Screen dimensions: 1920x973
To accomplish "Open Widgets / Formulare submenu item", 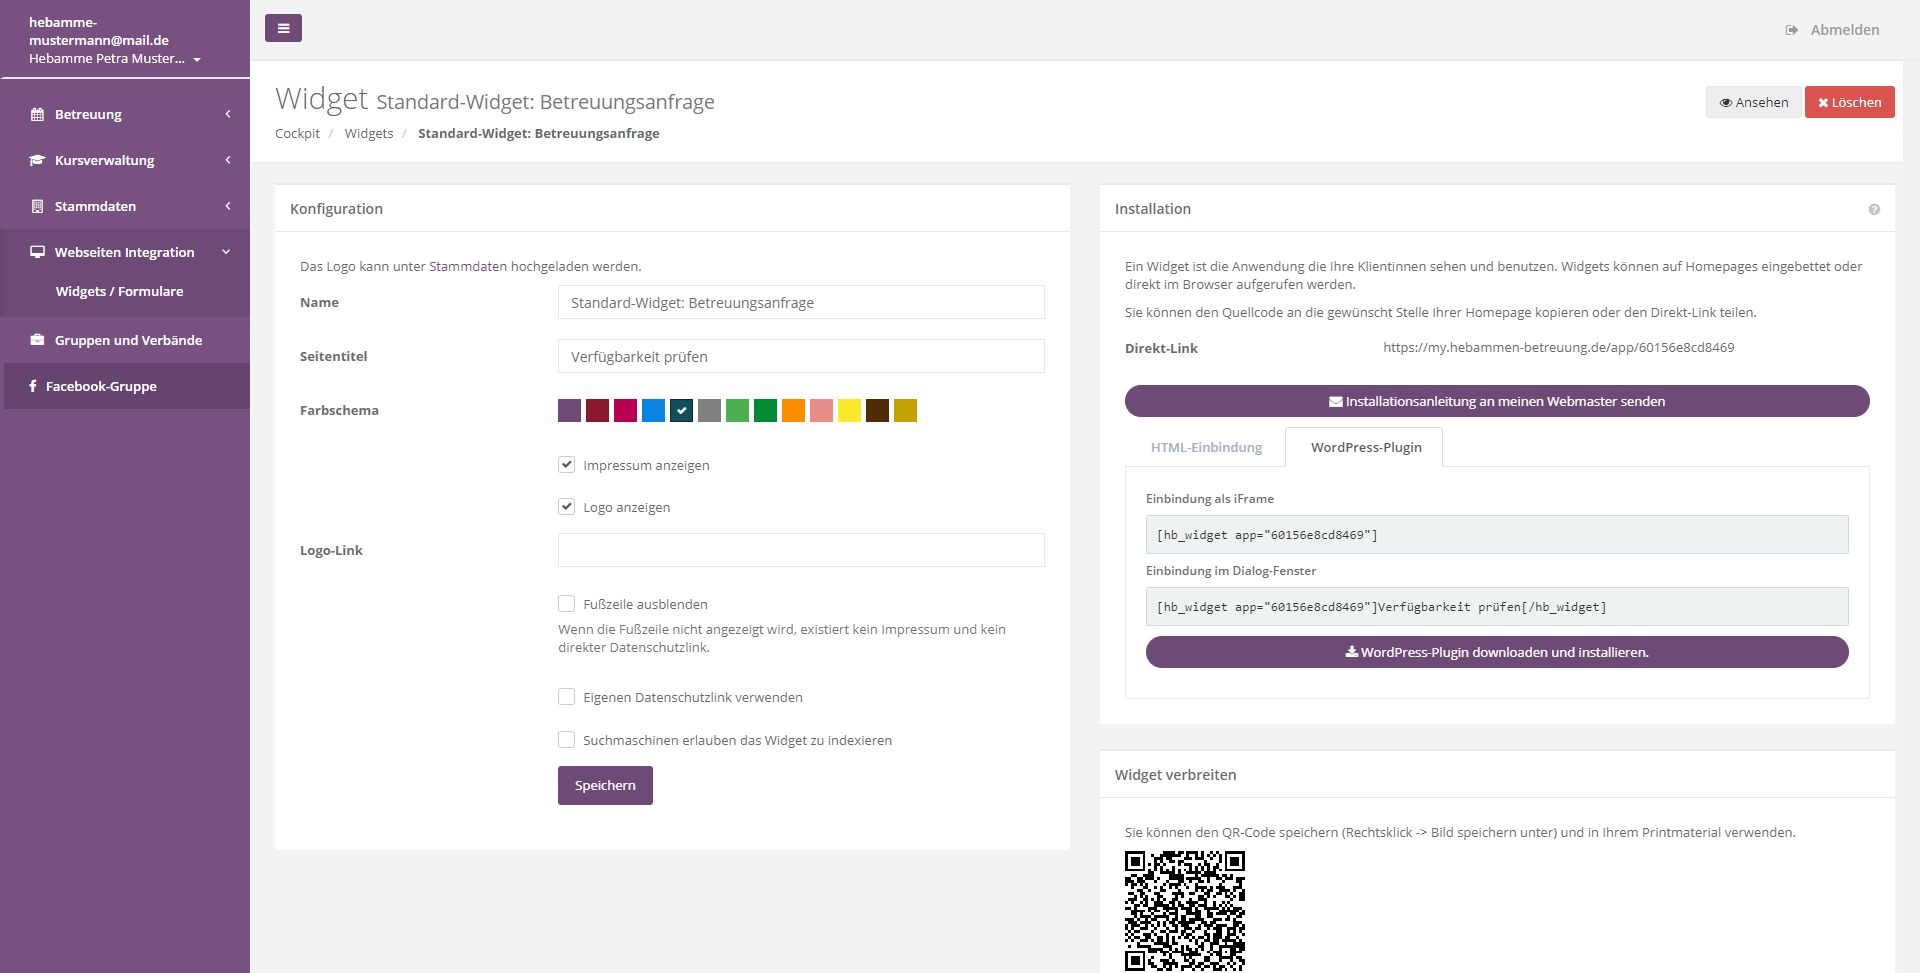I will pos(119,291).
